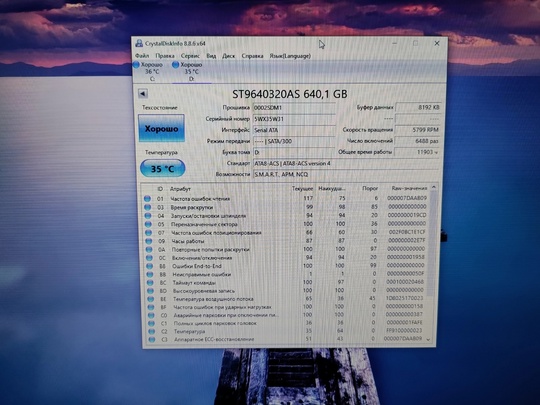Click status icon of Время раскрутки row
The image size is (540, 405).
(148, 207)
